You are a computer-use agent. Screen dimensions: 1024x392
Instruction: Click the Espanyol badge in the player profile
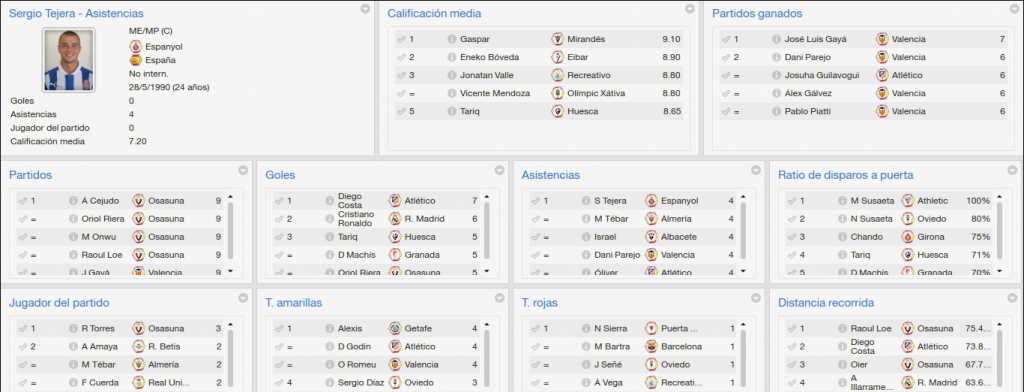[135, 47]
